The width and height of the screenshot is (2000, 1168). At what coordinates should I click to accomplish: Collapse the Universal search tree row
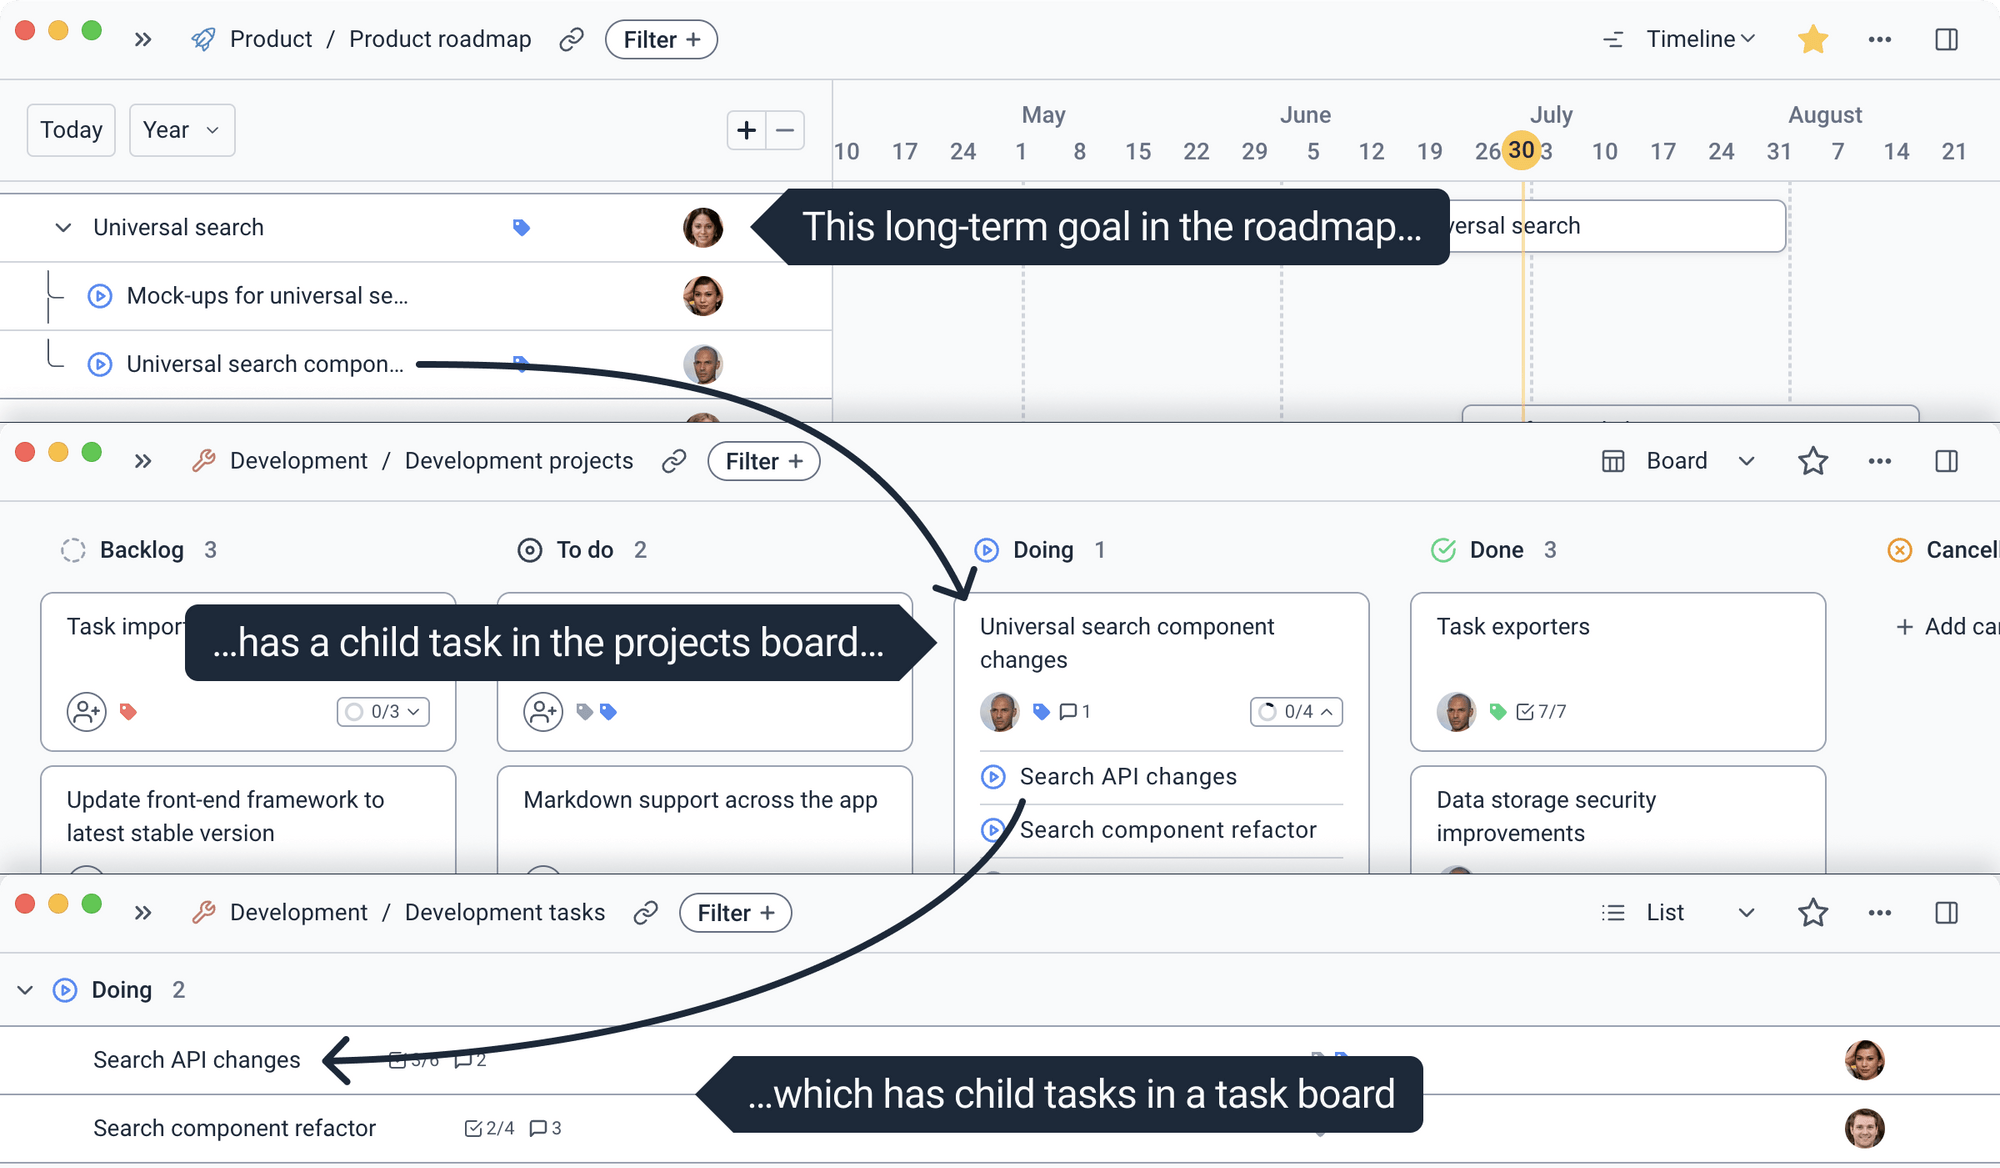click(x=62, y=227)
